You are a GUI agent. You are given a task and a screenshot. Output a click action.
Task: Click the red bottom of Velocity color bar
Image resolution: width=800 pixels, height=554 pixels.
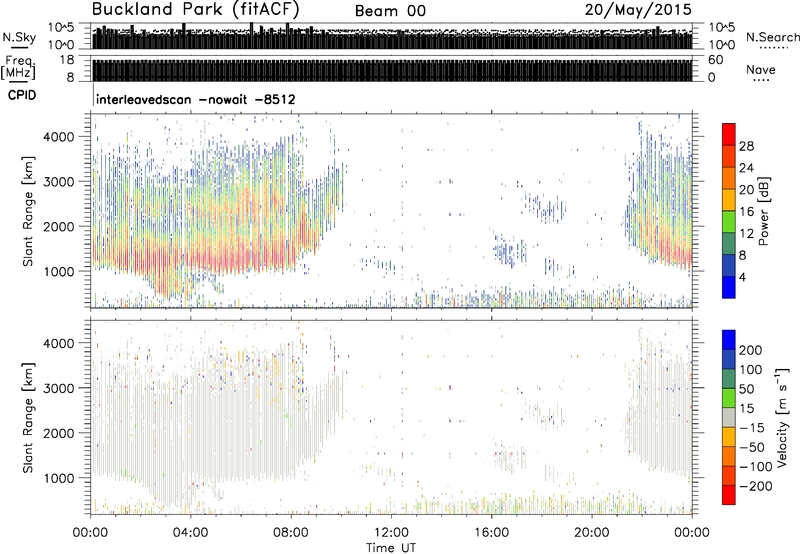coord(729,495)
